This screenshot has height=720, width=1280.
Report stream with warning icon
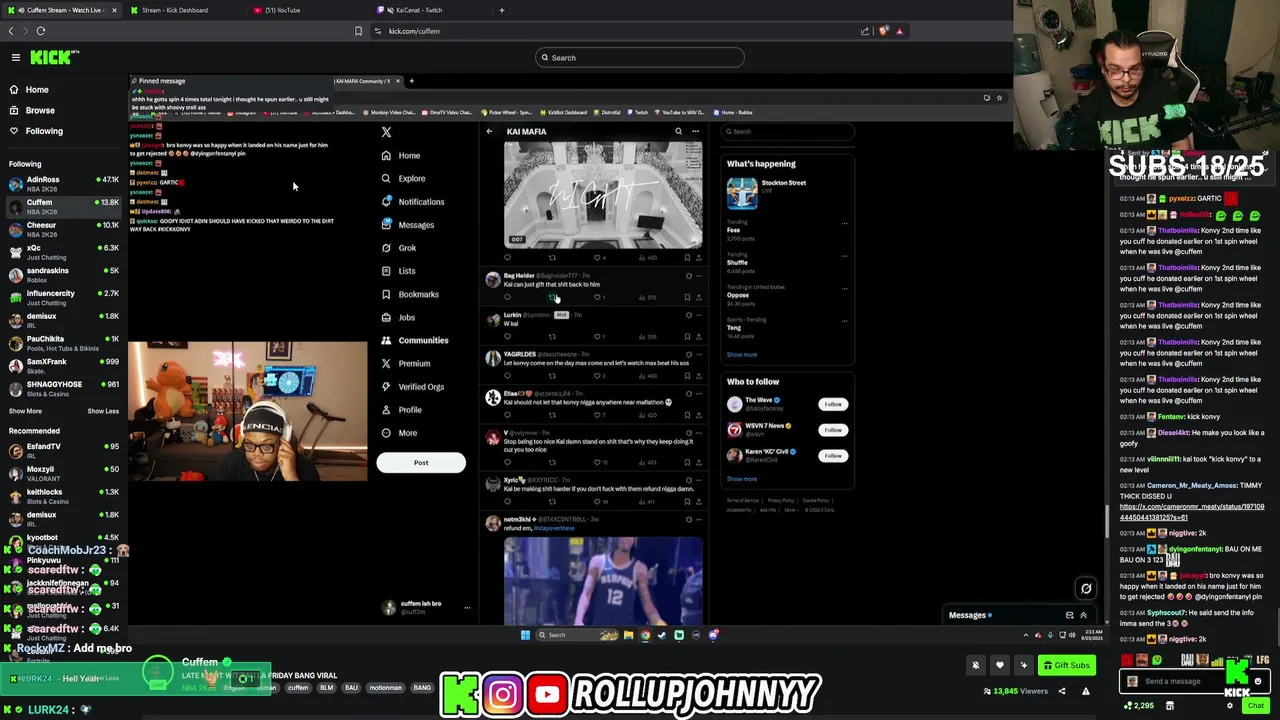[x=1085, y=691]
